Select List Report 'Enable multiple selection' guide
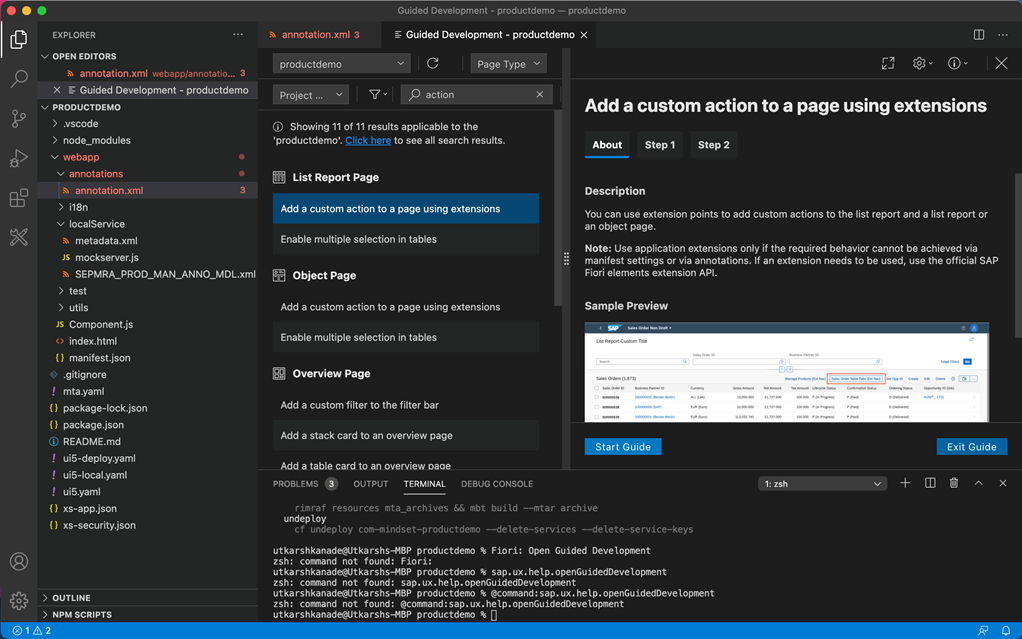The width and height of the screenshot is (1022, 639). [405, 239]
